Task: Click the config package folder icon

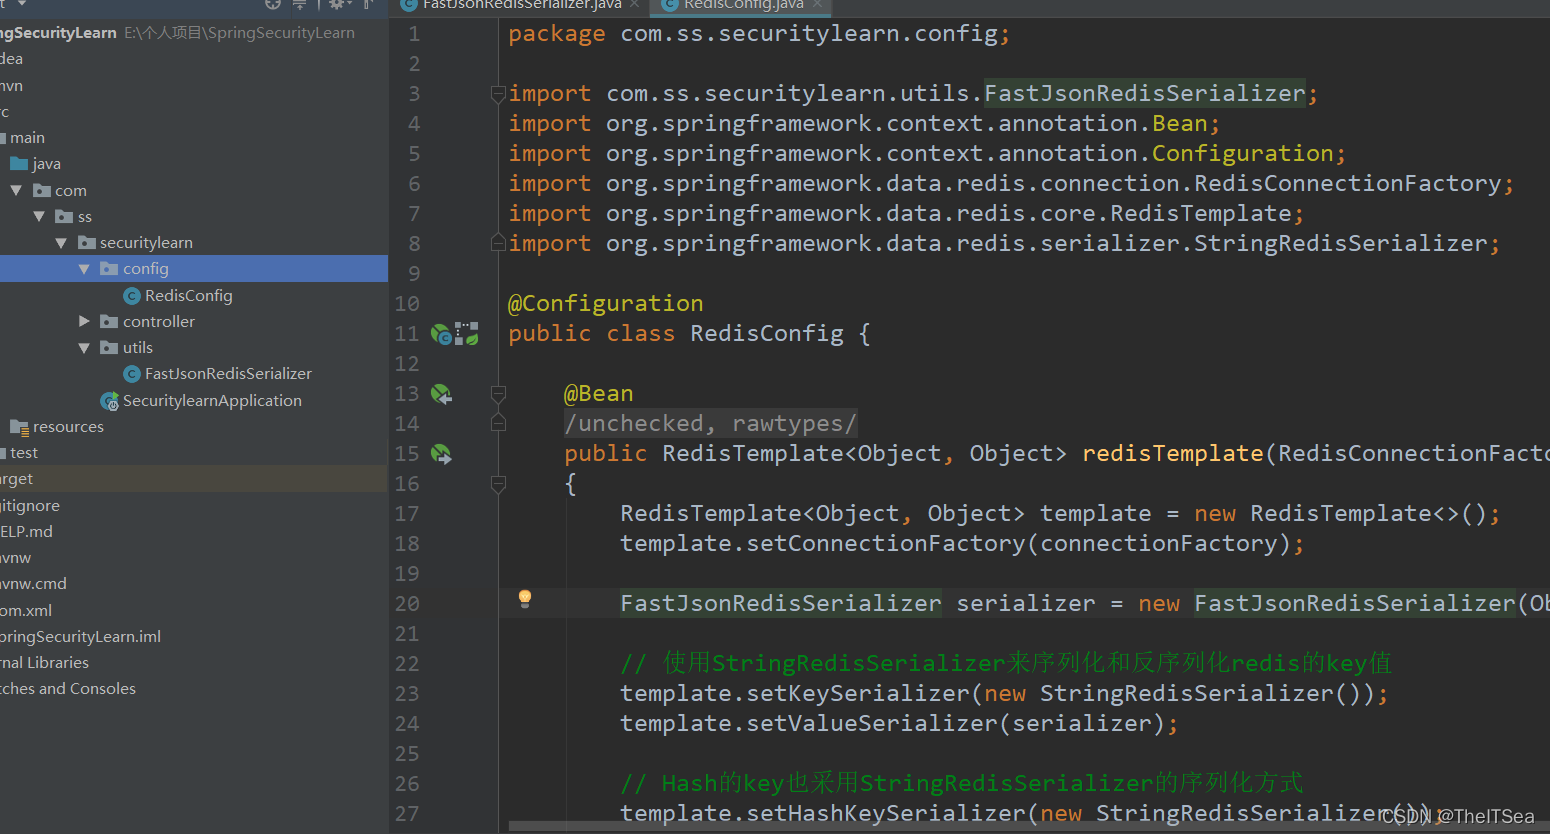Action: 109,269
